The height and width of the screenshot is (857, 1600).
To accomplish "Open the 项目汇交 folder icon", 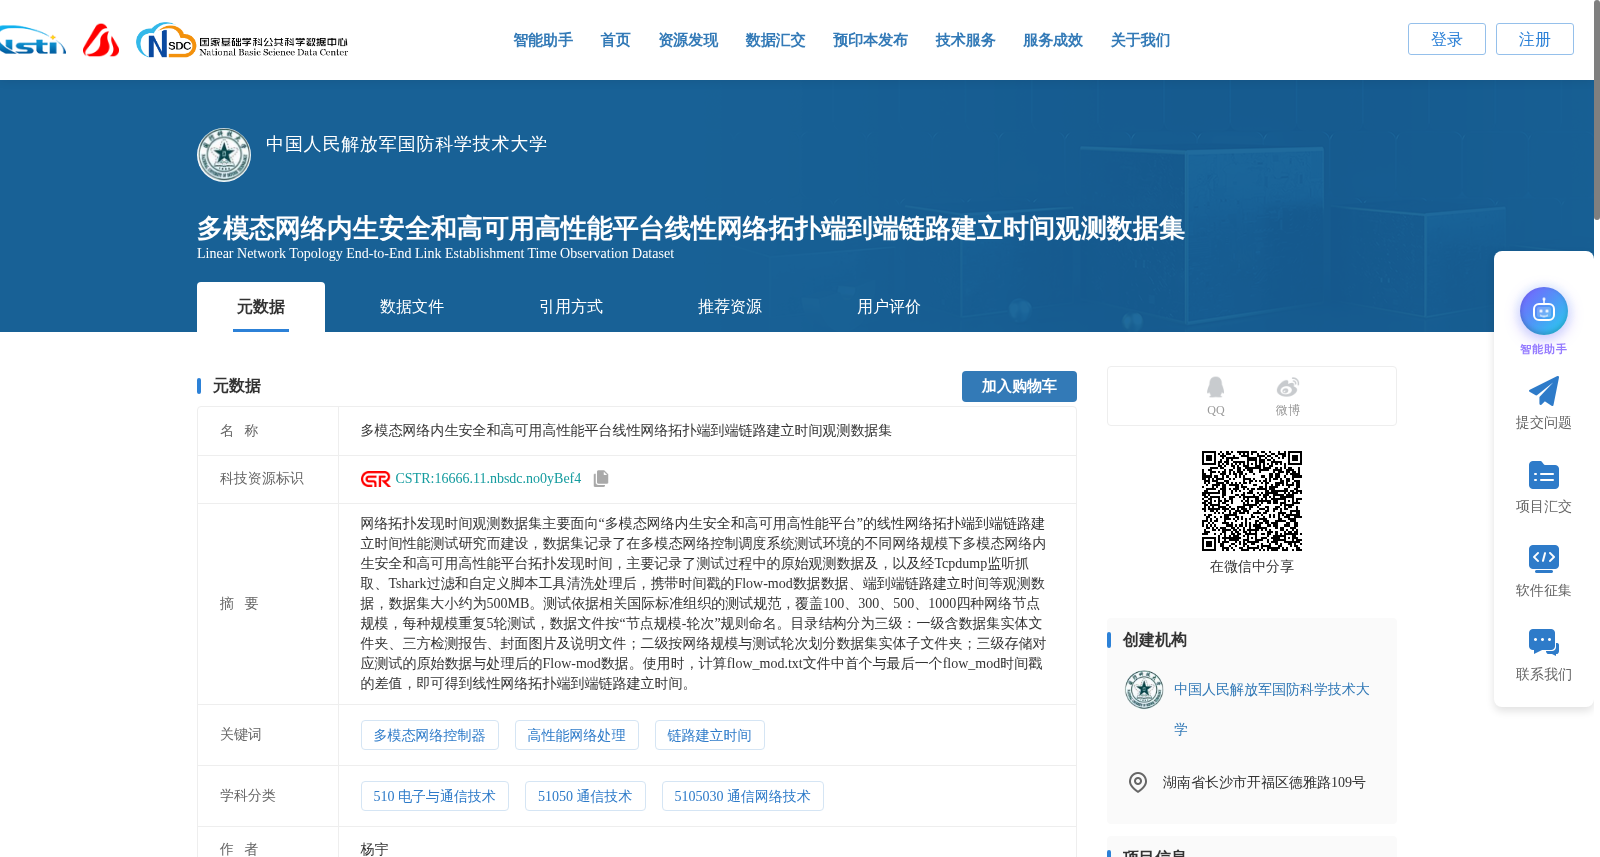I will pos(1544,475).
